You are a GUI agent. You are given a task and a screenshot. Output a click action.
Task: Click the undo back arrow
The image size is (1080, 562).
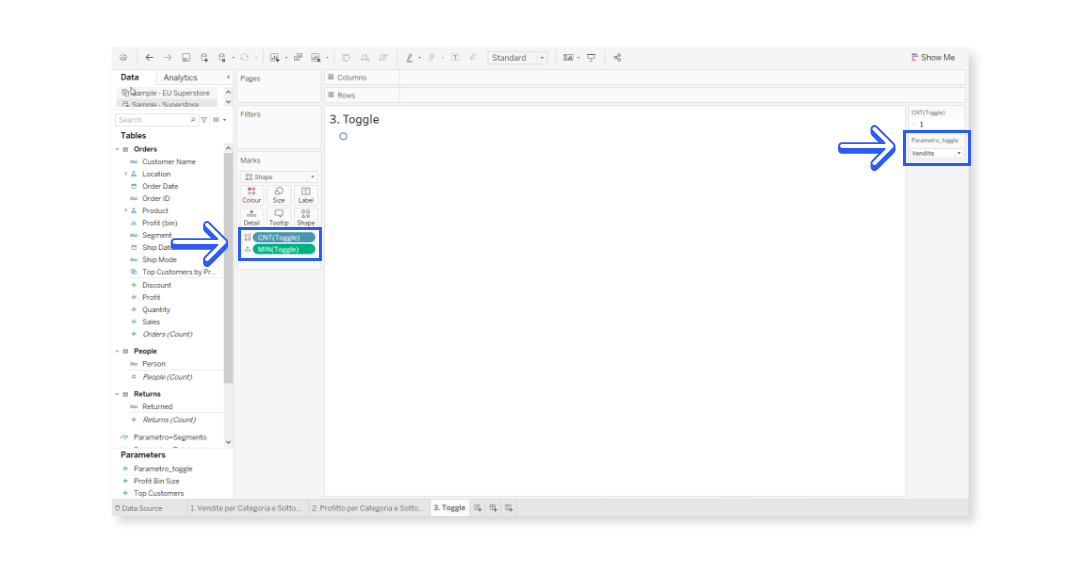(149, 58)
